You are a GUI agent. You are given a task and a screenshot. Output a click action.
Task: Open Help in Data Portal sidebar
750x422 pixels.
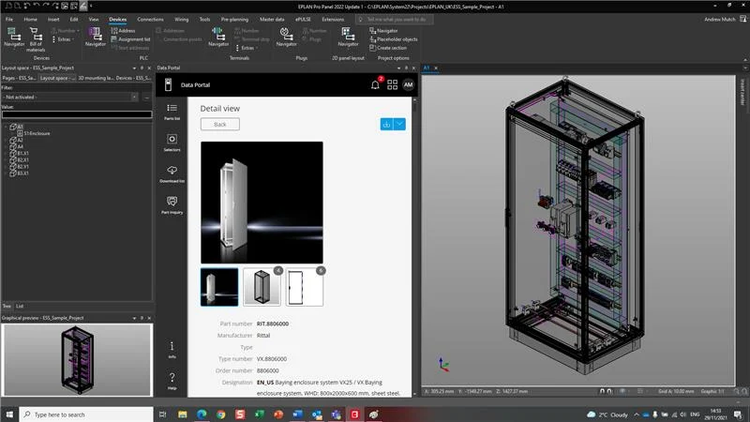pos(172,381)
